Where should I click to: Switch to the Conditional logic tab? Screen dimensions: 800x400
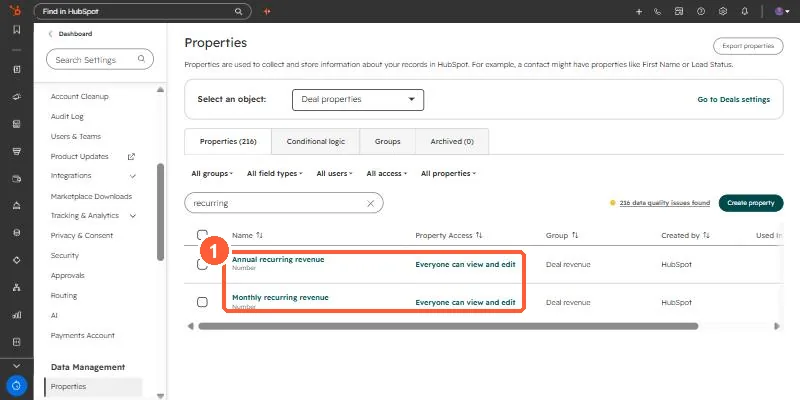(x=316, y=141)
